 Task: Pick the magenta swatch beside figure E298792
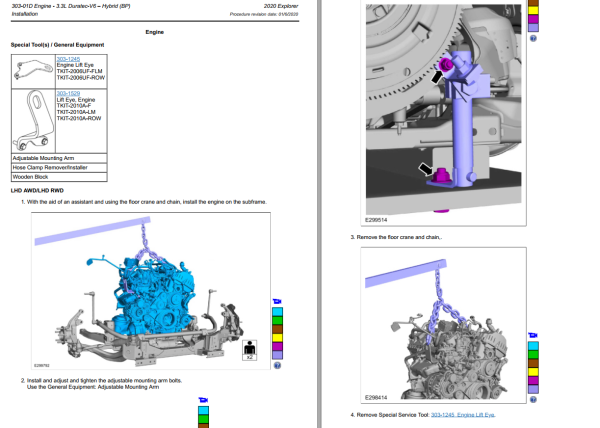277,347
